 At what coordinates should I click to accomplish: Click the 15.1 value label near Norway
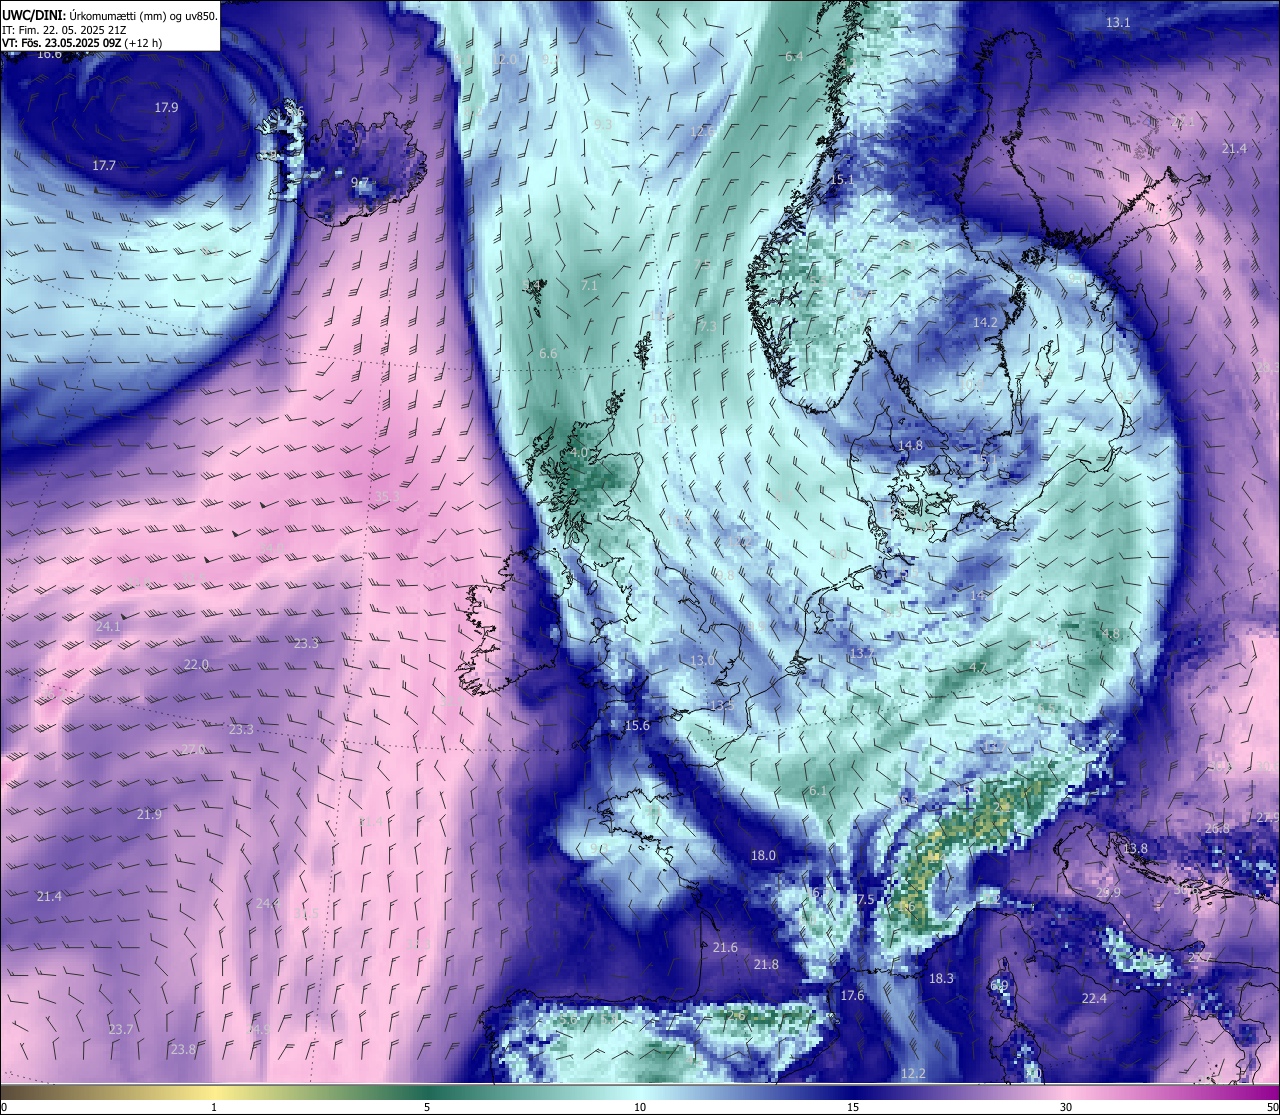click(x=842, y=180)
